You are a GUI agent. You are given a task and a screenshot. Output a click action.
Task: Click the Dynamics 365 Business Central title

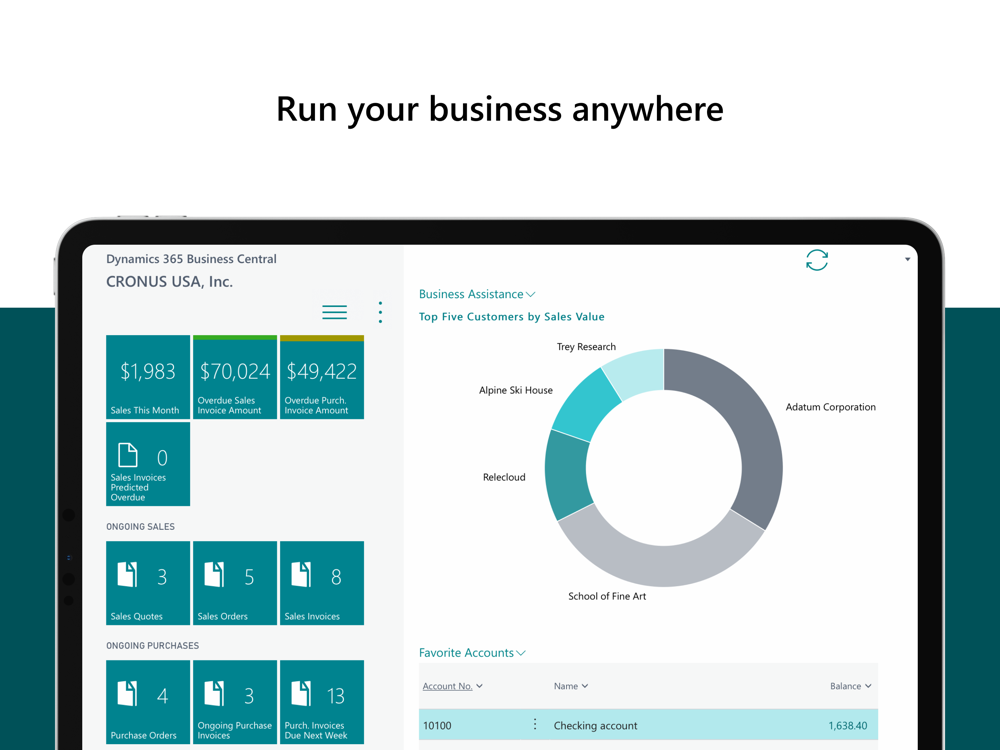pos(191,259)
